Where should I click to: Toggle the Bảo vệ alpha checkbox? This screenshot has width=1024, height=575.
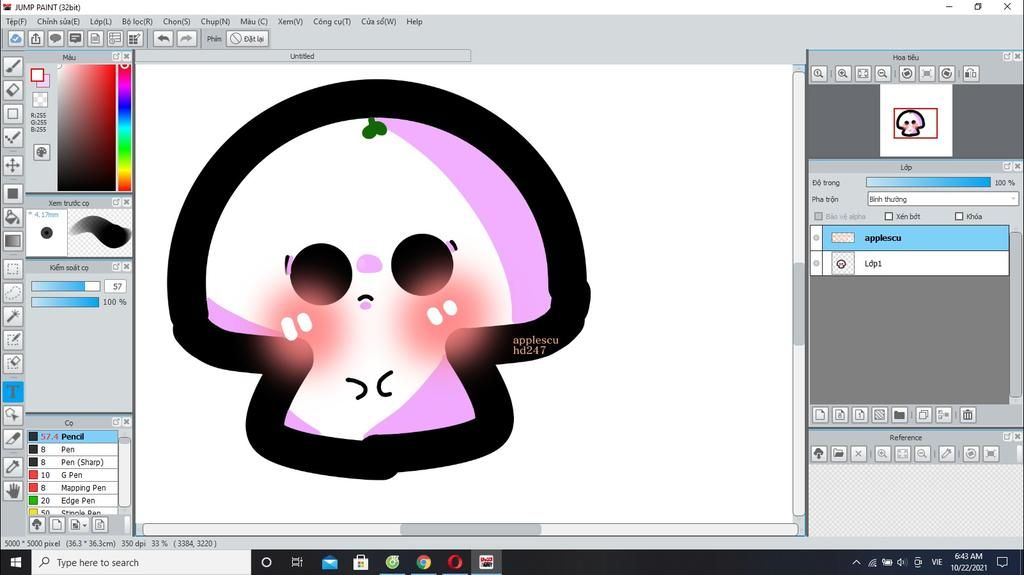[818, 216]
